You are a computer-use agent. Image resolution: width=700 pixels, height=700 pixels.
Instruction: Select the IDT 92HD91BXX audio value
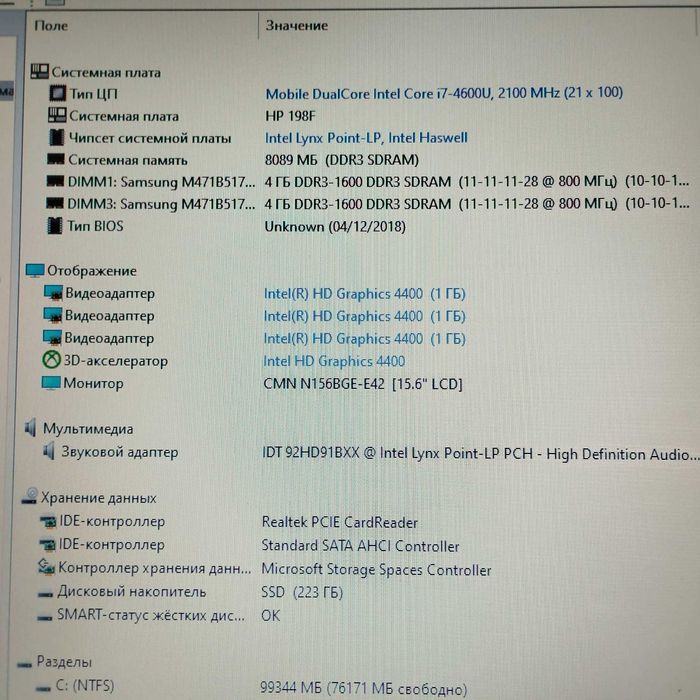point(480,454)
